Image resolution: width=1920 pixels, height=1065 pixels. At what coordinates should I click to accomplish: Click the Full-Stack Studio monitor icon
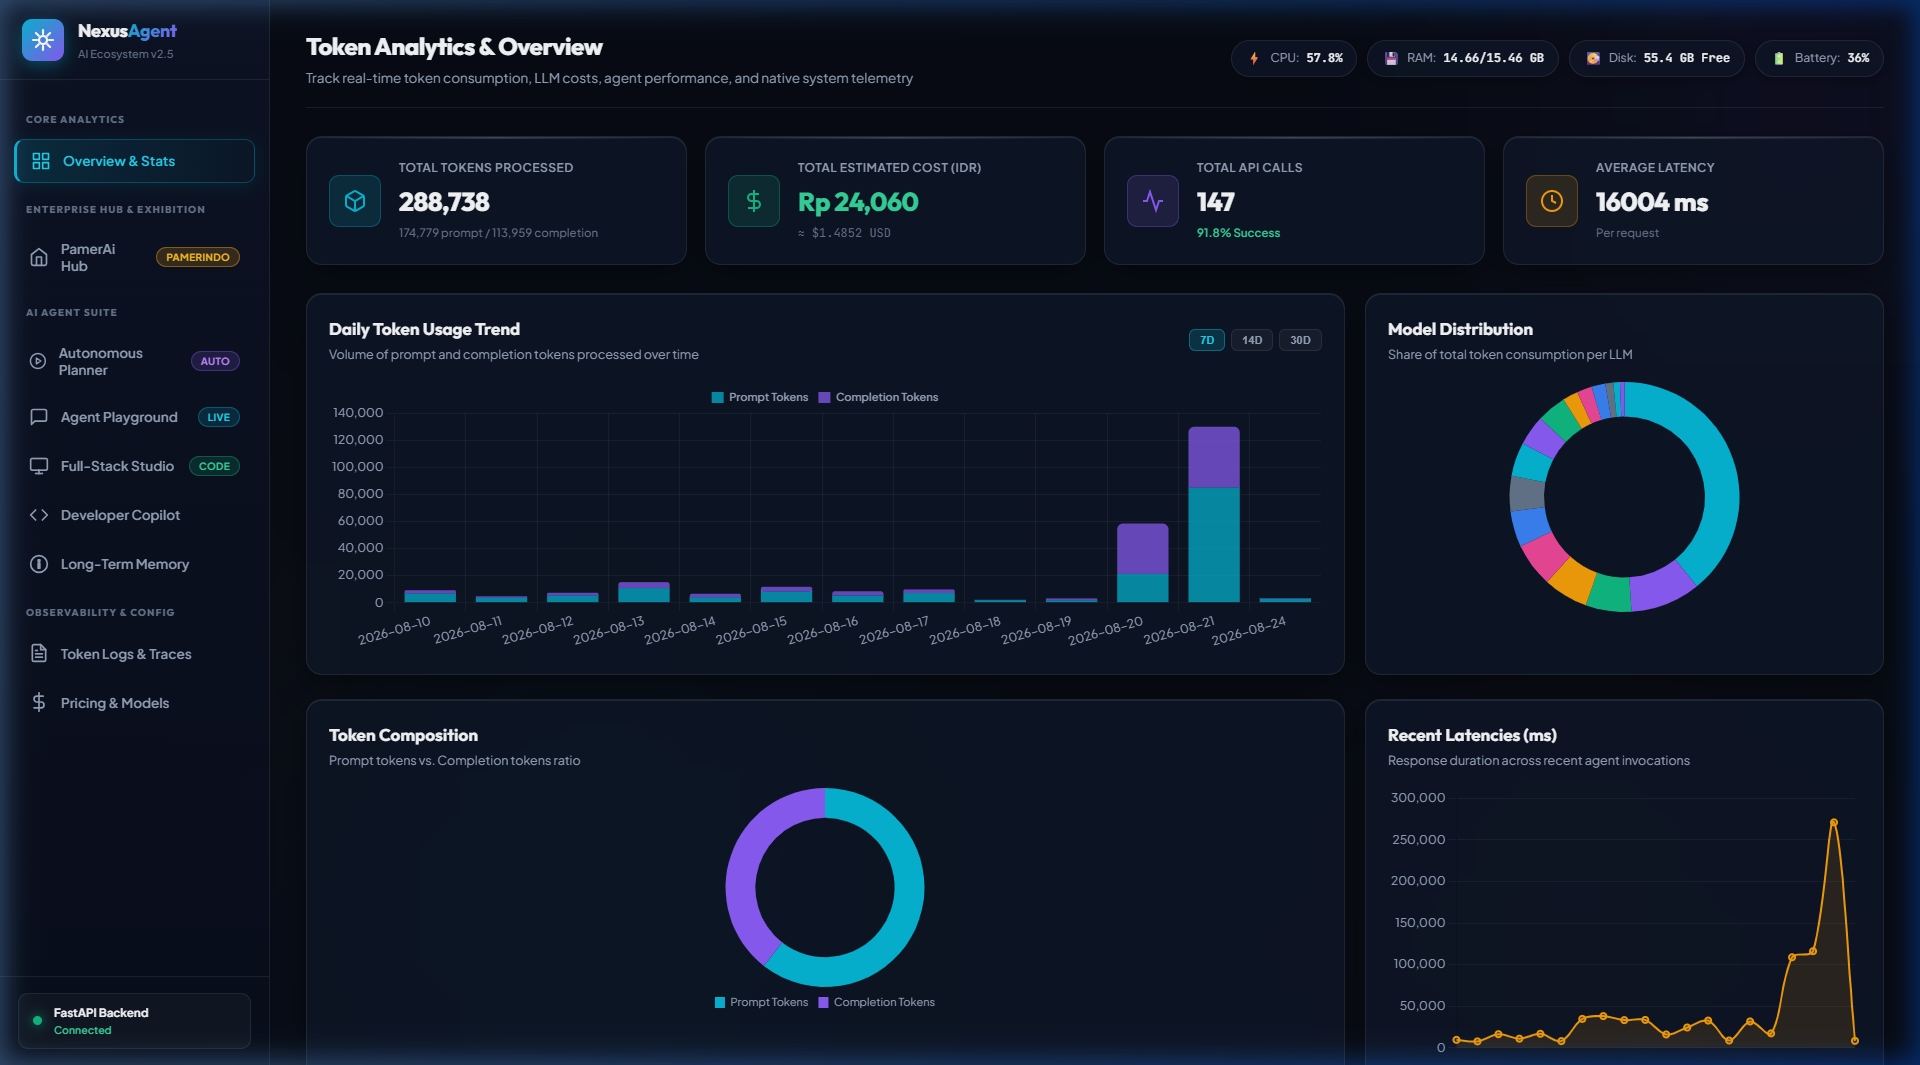[x=39, y=466]
